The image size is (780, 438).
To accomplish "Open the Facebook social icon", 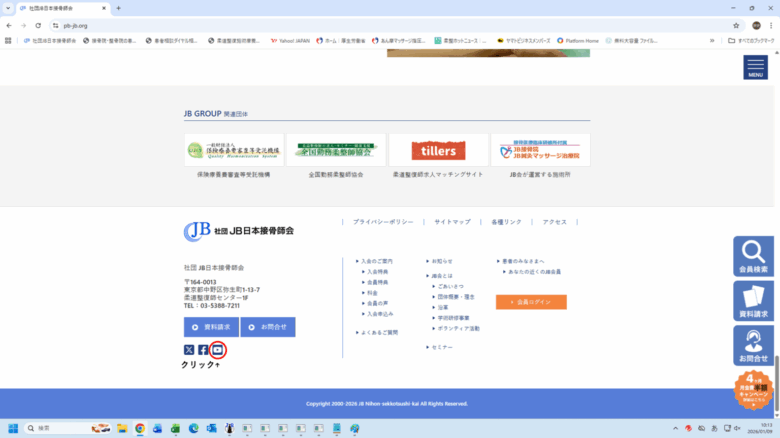I will coord(203,350).
